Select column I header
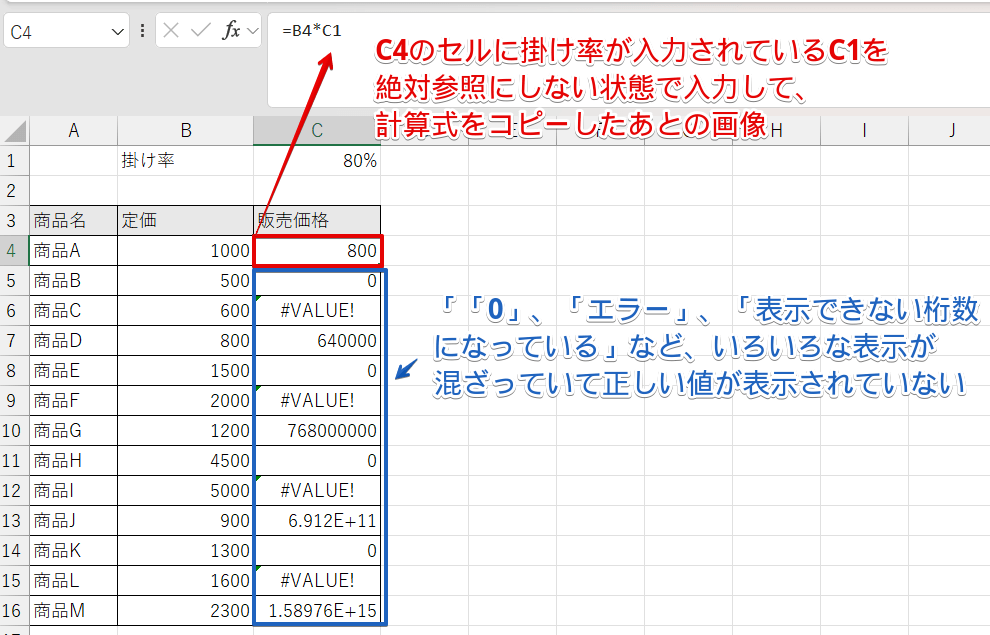Screen dimensions: 990x635 click(x=864, y=131)
